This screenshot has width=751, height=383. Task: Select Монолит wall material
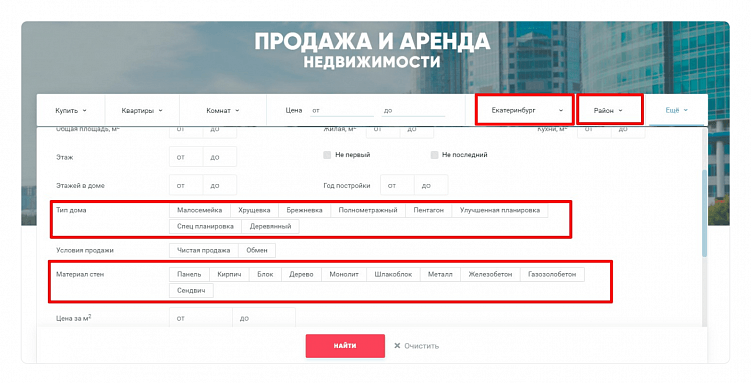(x=344, y=274)
